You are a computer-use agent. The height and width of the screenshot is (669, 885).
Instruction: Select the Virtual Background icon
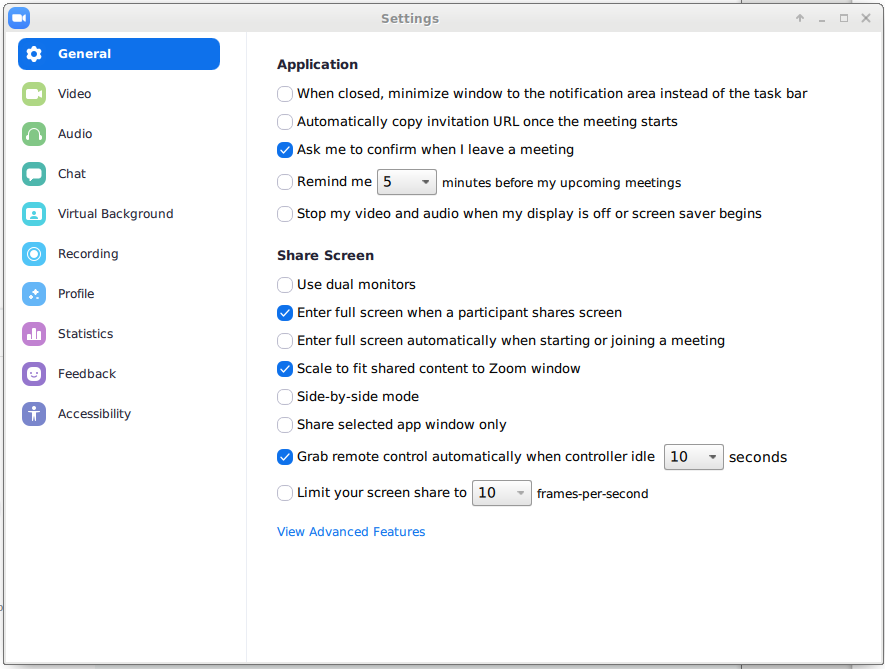point(34,214)
